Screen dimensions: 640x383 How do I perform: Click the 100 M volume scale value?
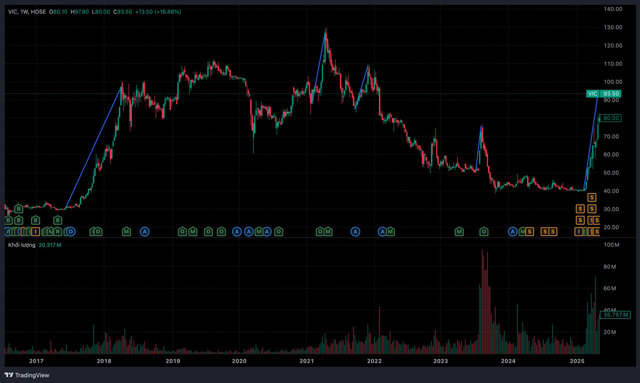click(611, 245)
